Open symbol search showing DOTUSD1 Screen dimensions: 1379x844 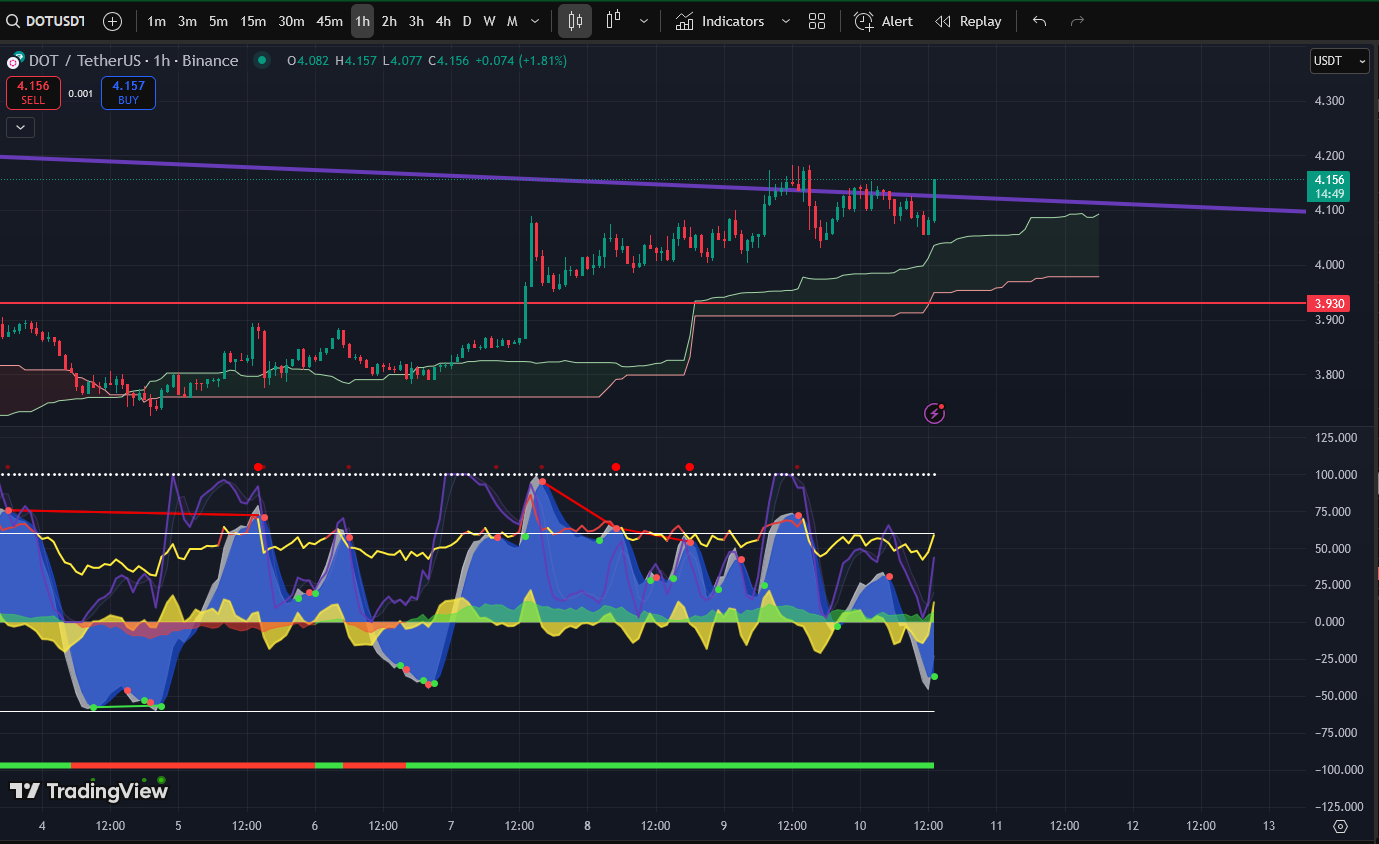coord(48,21)
